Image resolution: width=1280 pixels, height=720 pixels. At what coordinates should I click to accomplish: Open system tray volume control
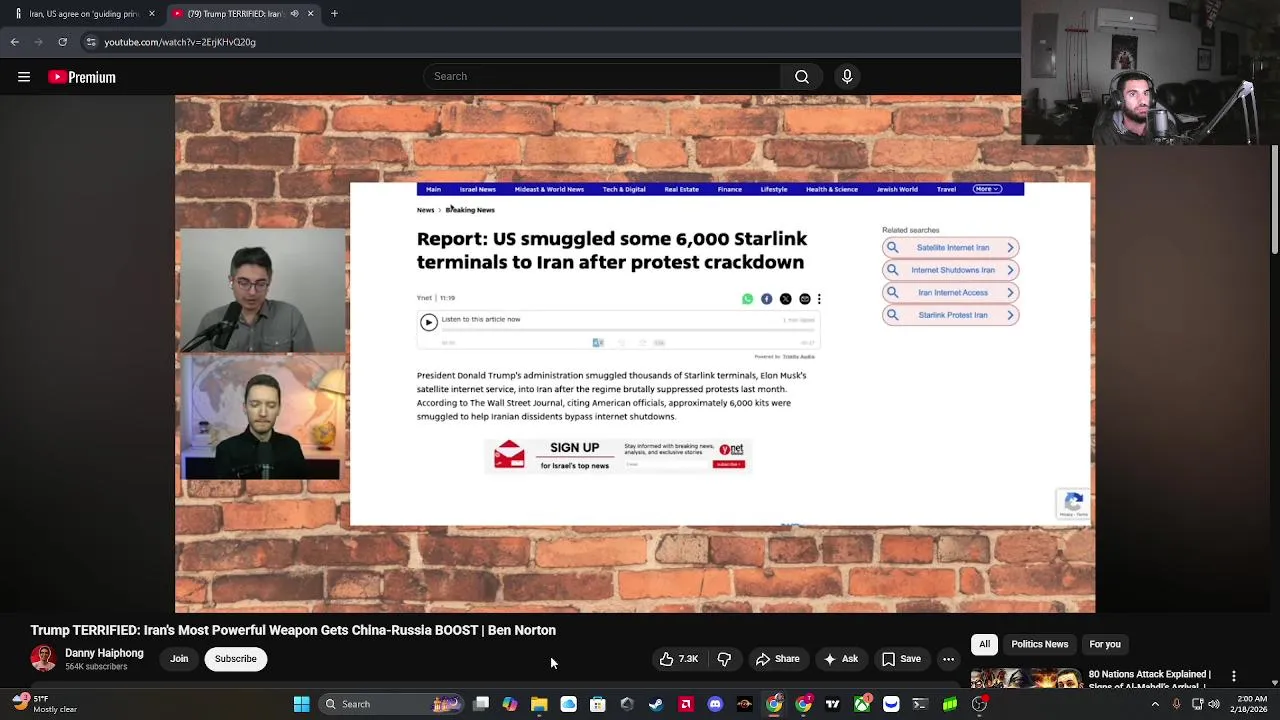pos(1214,704)
